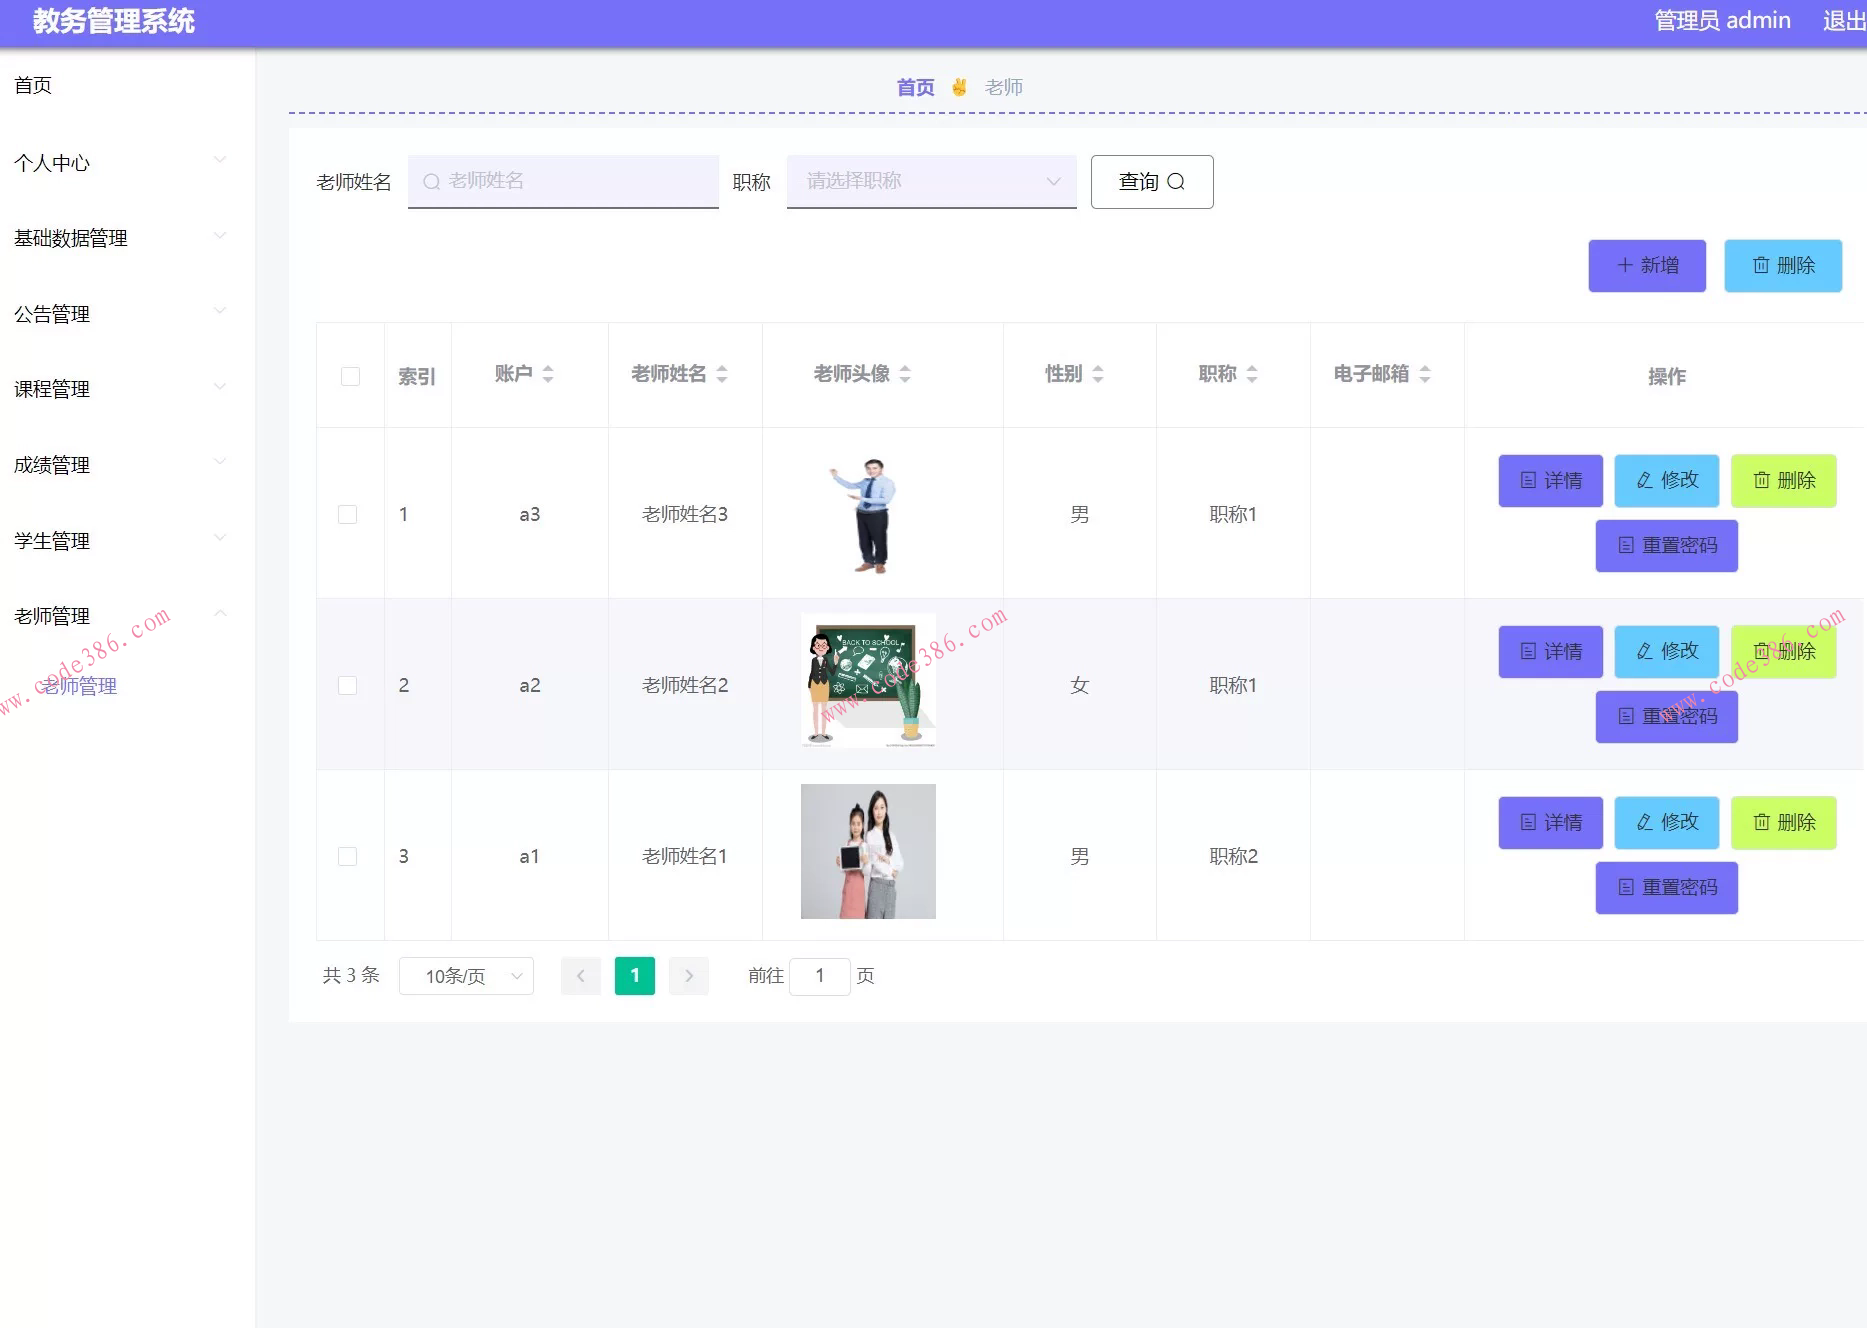Screen dimensions: 1867x1328
Task: Select the checkbox for account a1 row
Action: coord(348,856)
